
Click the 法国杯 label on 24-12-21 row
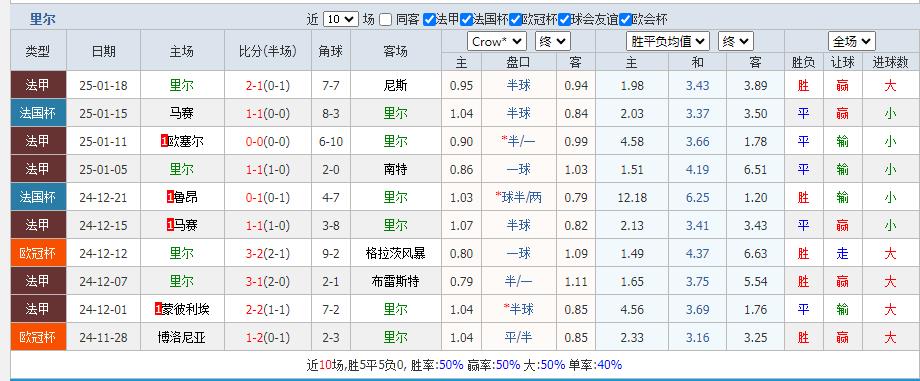(38, 197)
